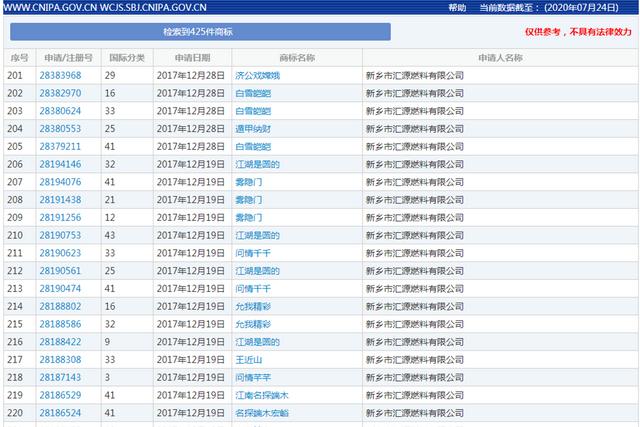The height and width of the screenshot is (427, 640).
Task: Open registration number 28190753
Action: click(60, 235)
